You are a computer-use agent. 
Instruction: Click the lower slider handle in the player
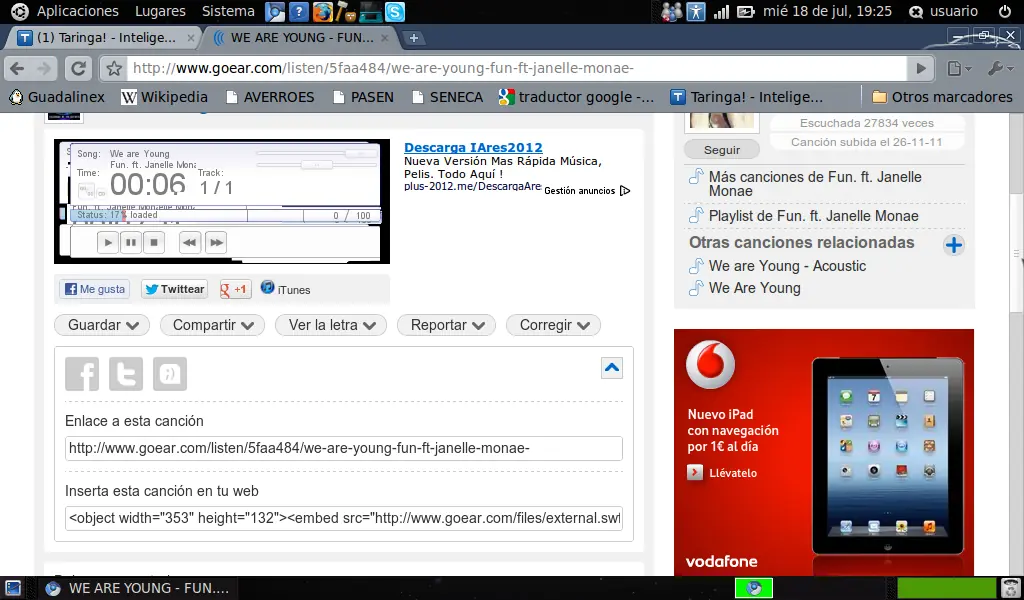(317, 165)
